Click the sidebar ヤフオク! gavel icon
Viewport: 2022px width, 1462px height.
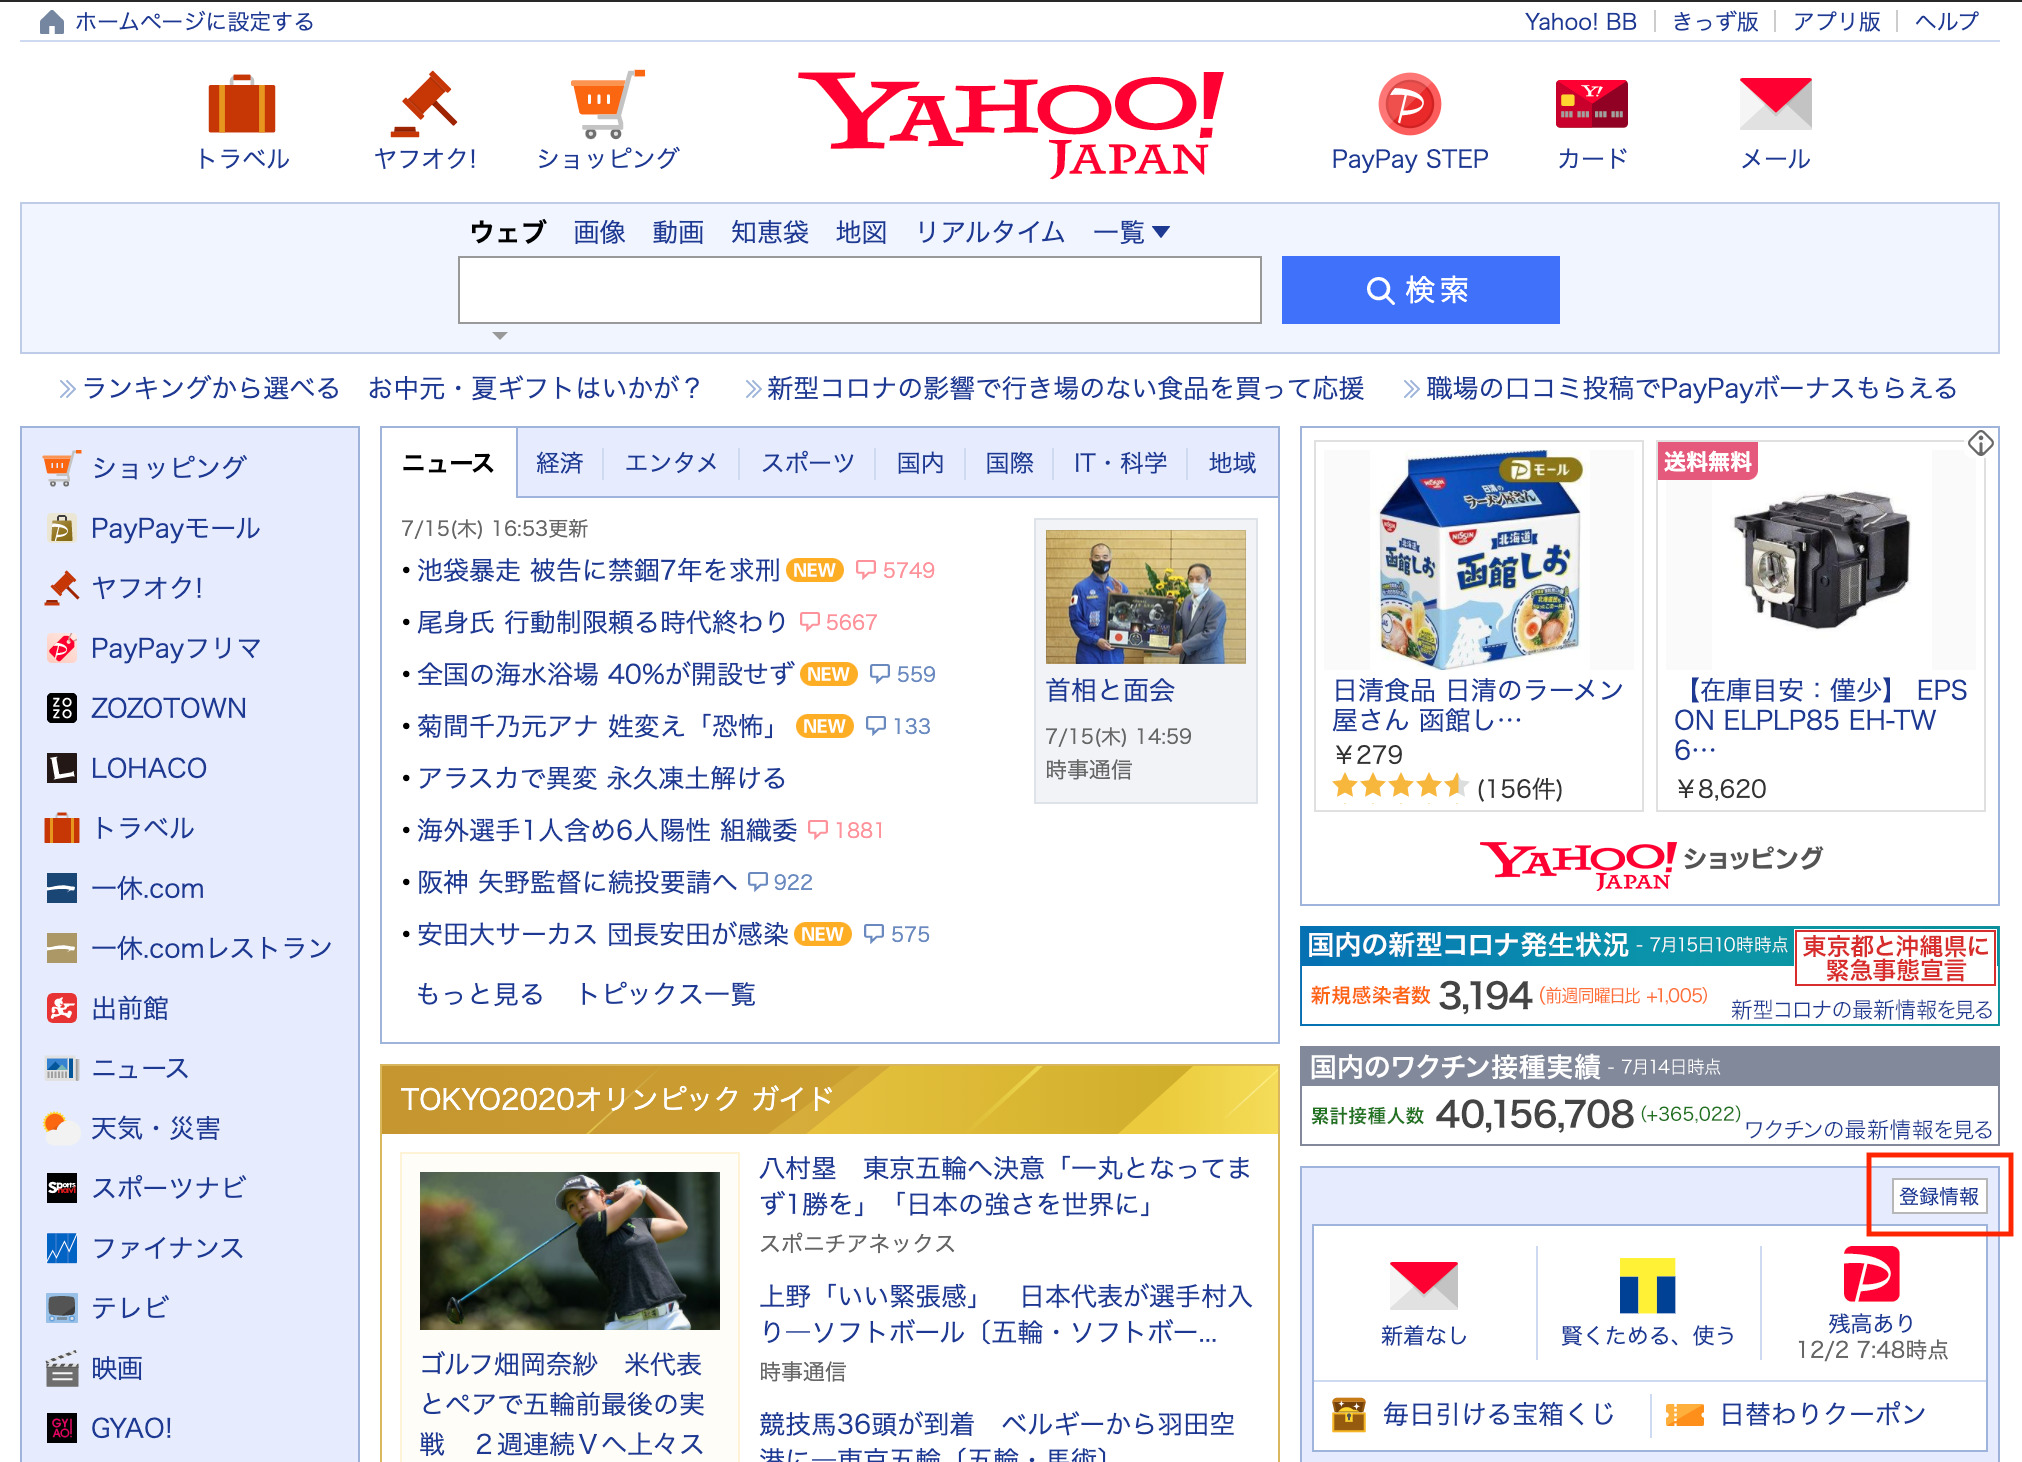coord(61,587)
